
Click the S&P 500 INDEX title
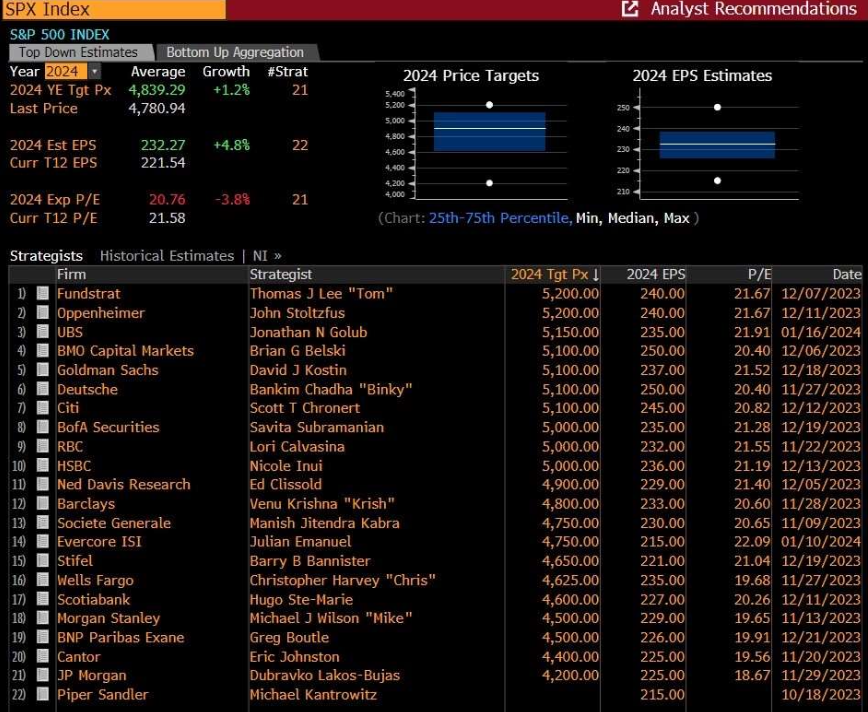[60, 34]
